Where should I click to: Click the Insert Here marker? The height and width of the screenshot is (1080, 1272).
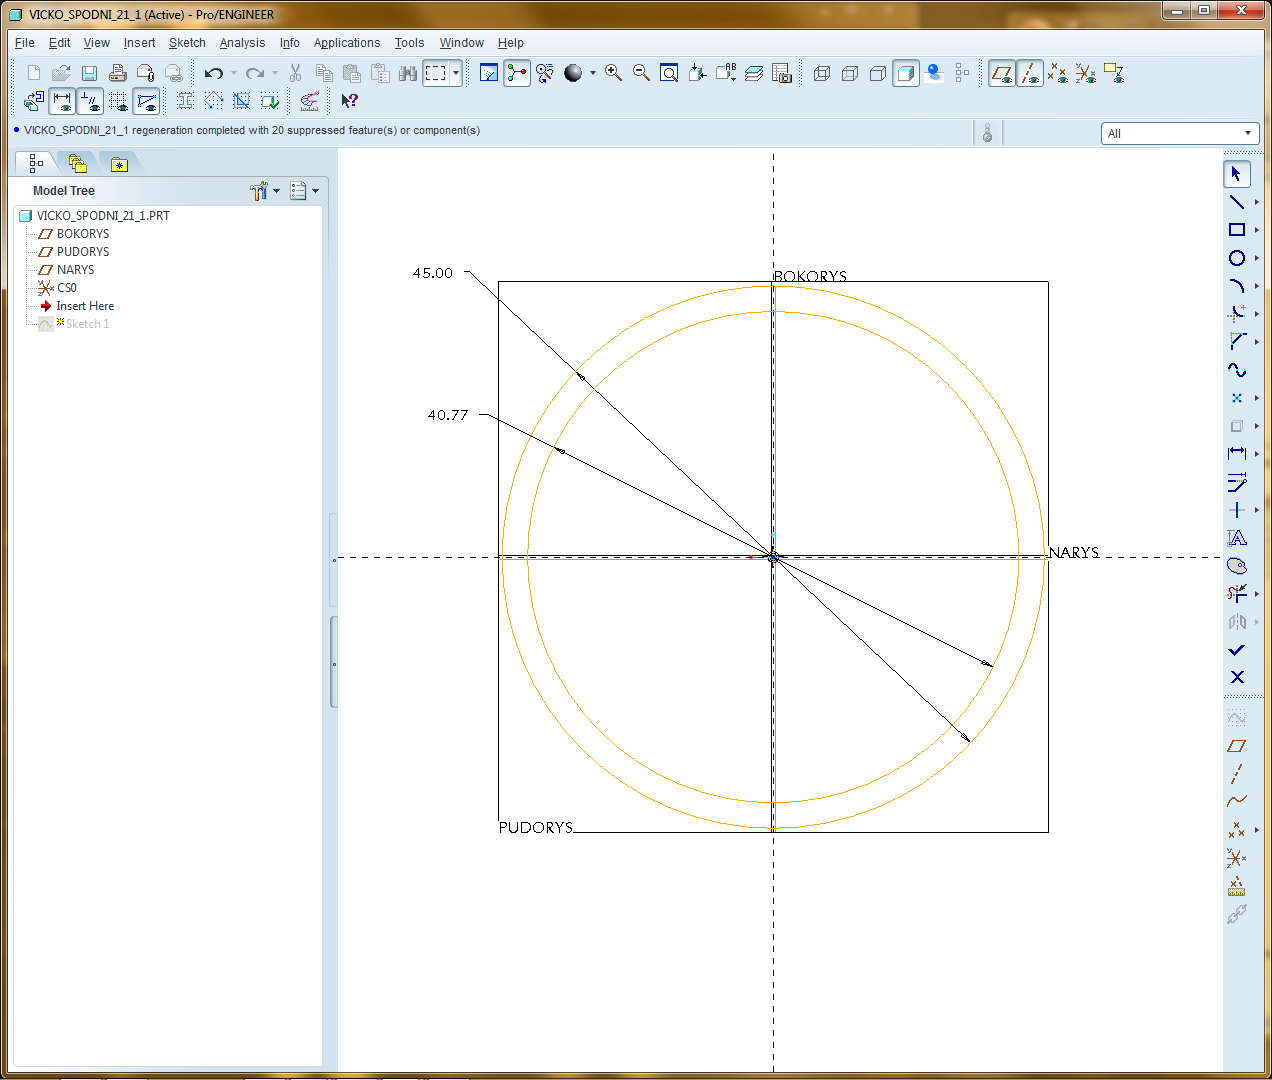(x=85, y=306)
